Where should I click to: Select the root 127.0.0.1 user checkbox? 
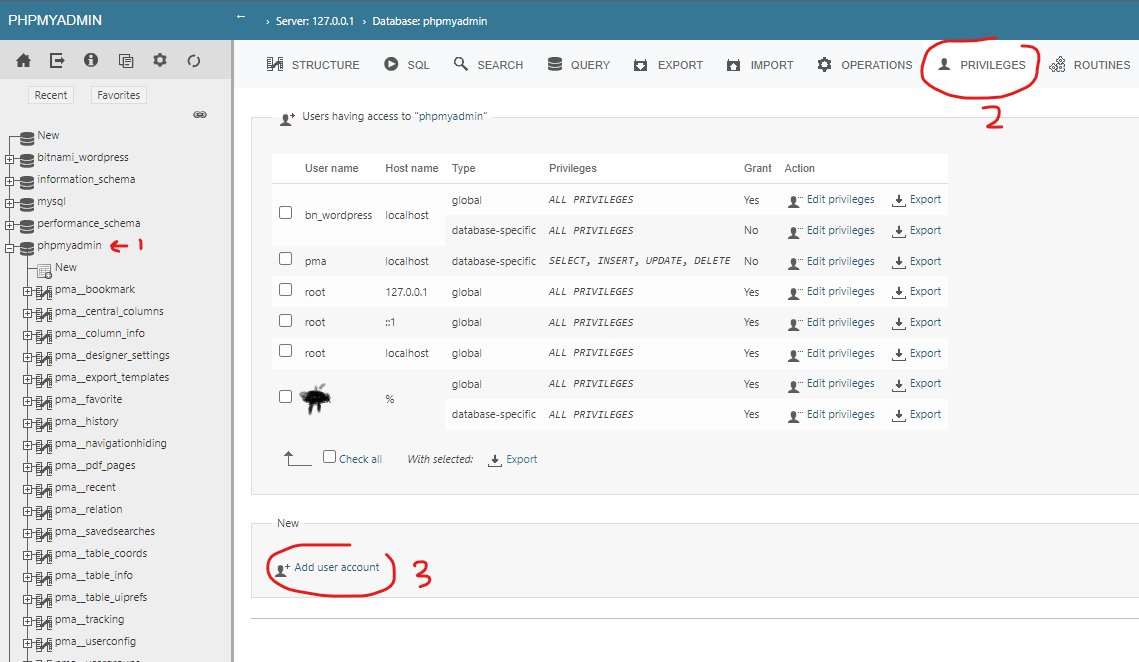285,289
